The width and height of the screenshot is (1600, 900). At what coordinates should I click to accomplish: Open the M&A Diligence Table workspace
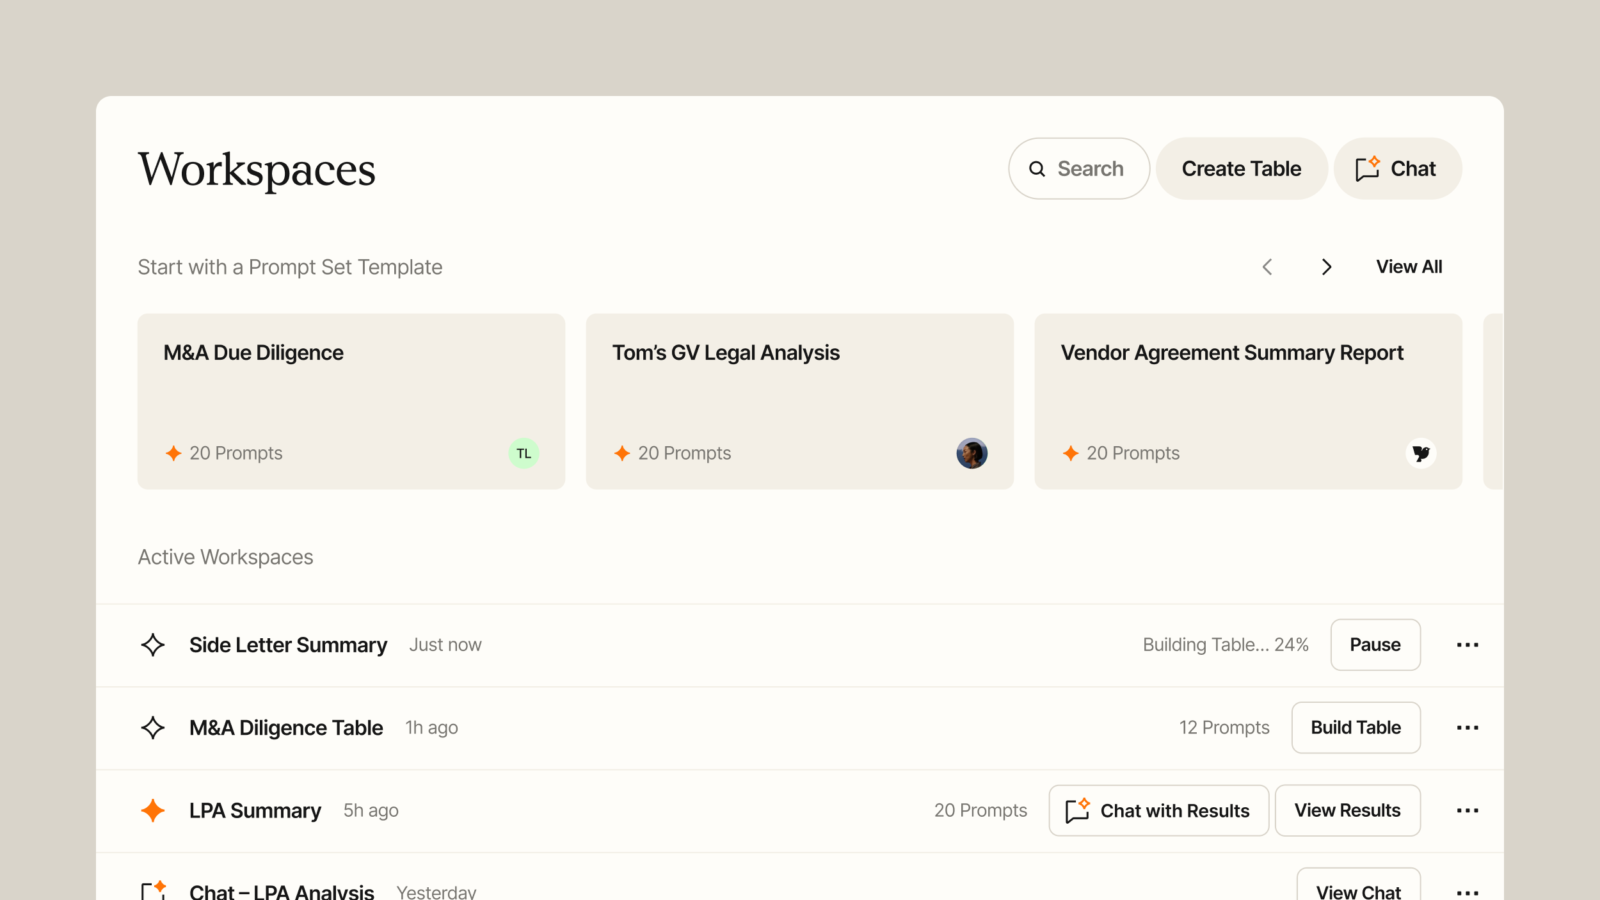[286, 728]
